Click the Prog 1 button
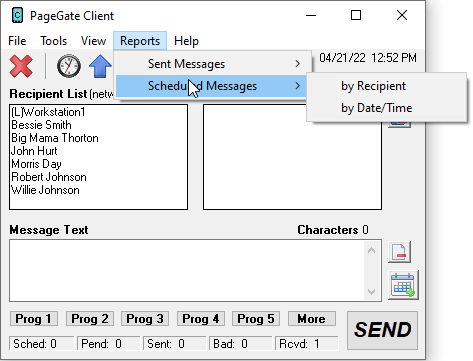This screenshot has width=473, height=361. click(34, 319)
